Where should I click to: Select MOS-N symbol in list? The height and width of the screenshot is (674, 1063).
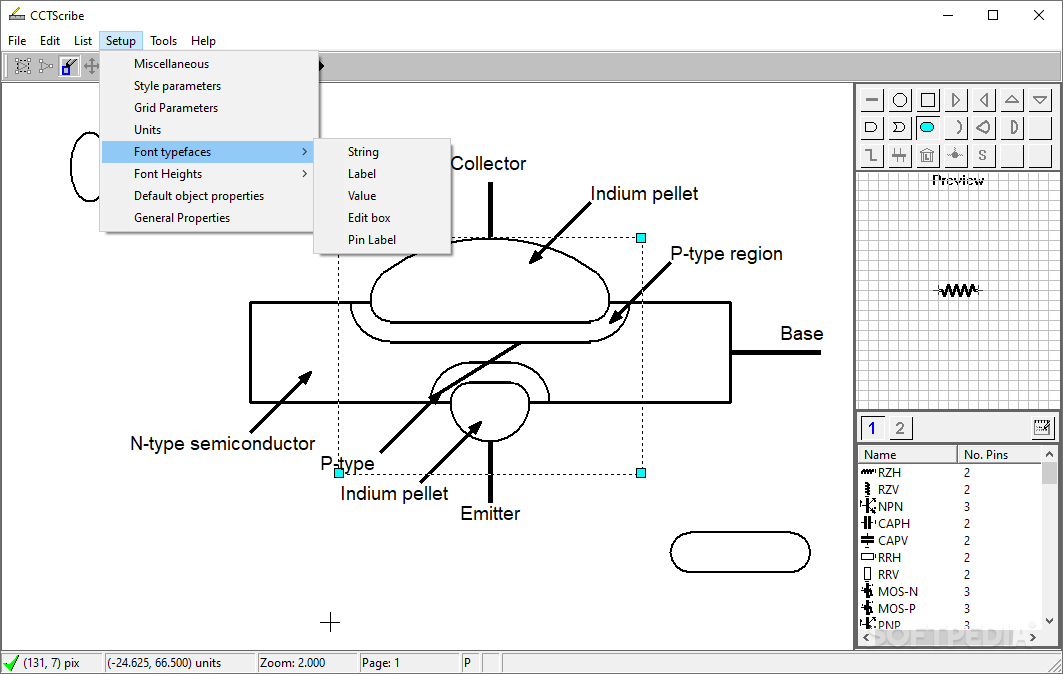(x=950, y=591)
